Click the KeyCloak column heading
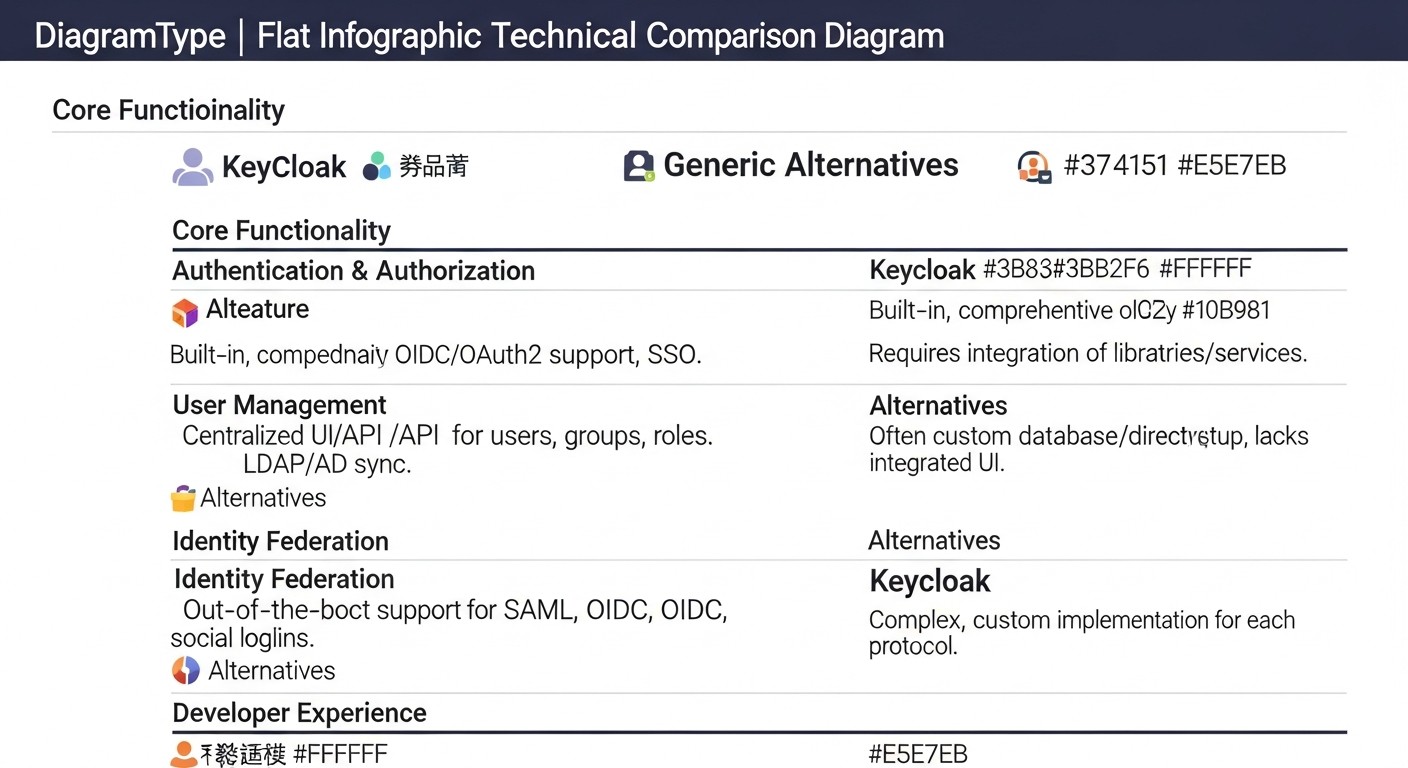 [284, 167]
